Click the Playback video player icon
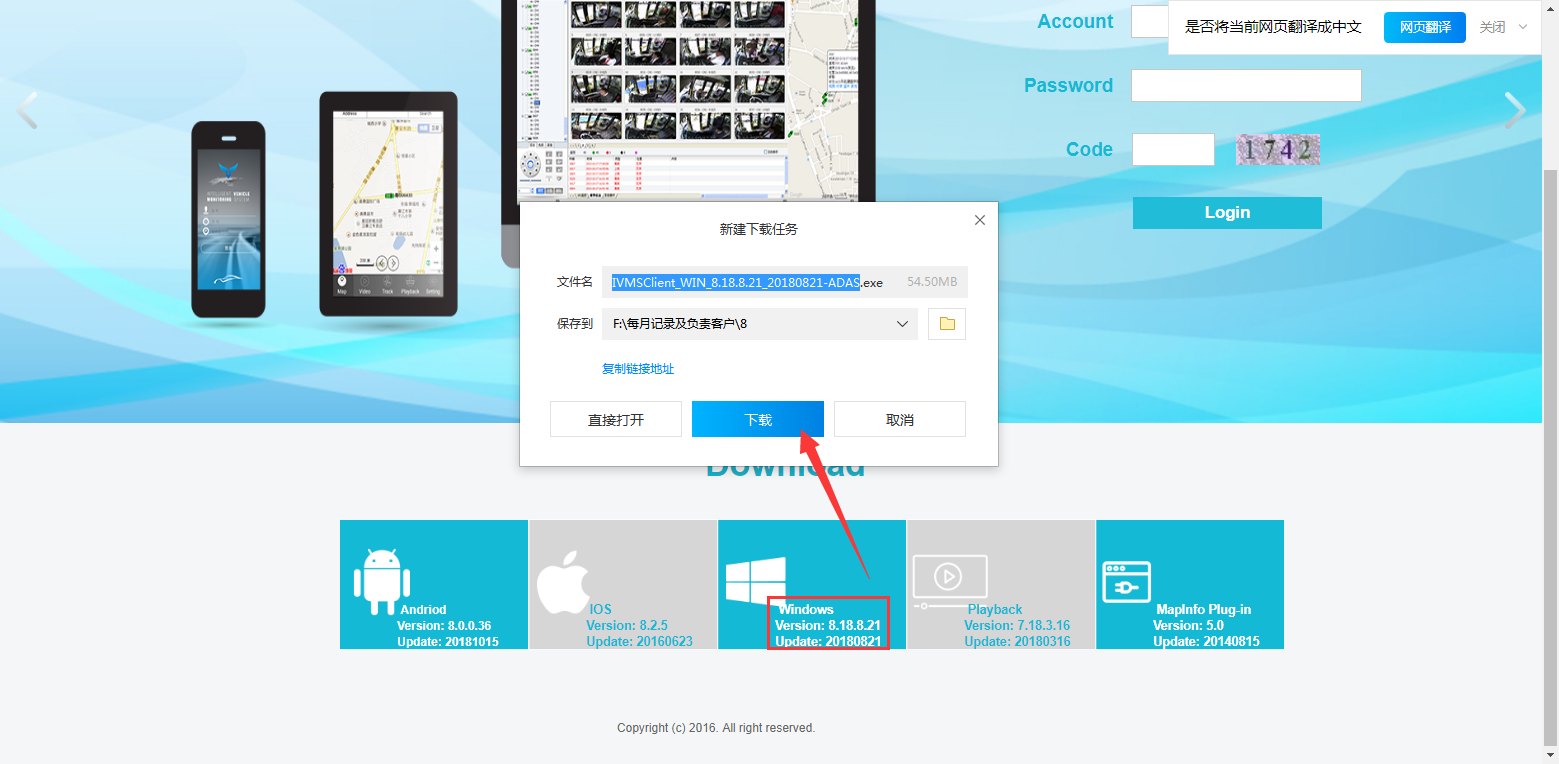 pos(950,582)
